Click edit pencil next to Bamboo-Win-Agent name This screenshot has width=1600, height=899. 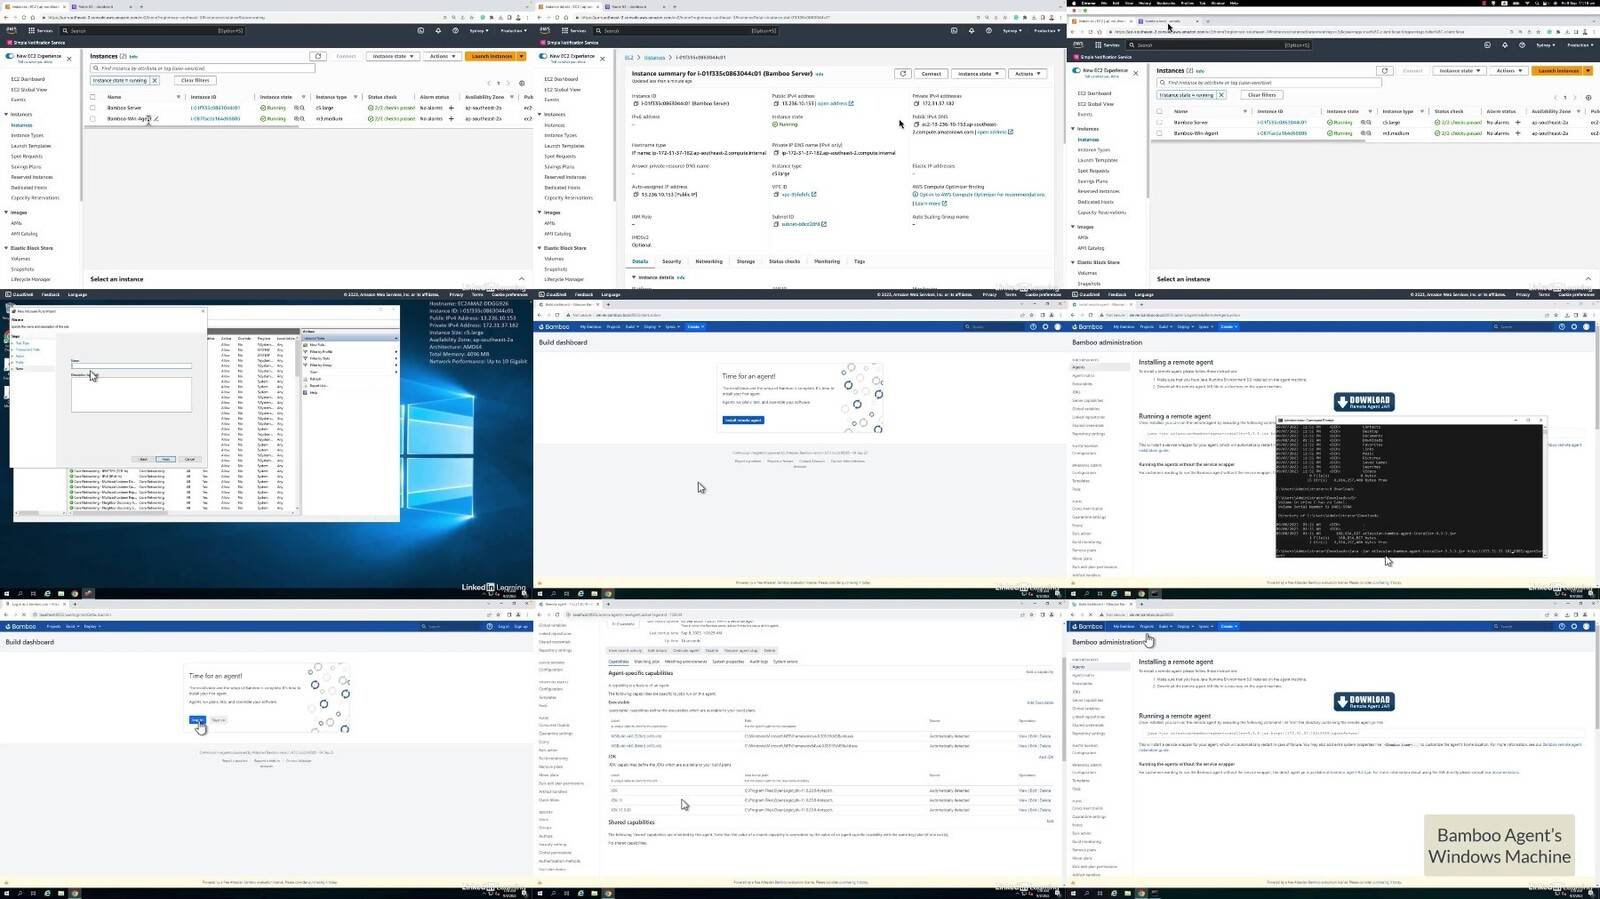coord(156,119)
